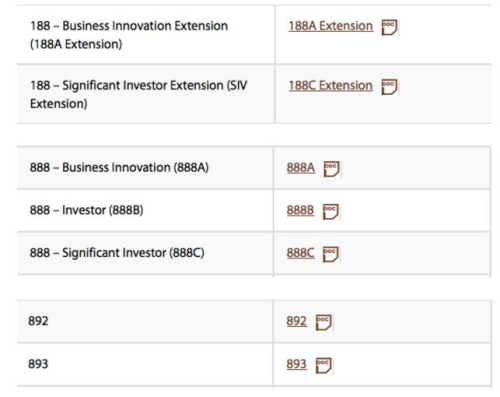Select the 188 Business Innovation Extension row label
Image resolution: width=500 pixels, height=397 pixels.
pyautogui.click(x=129, y=35)
